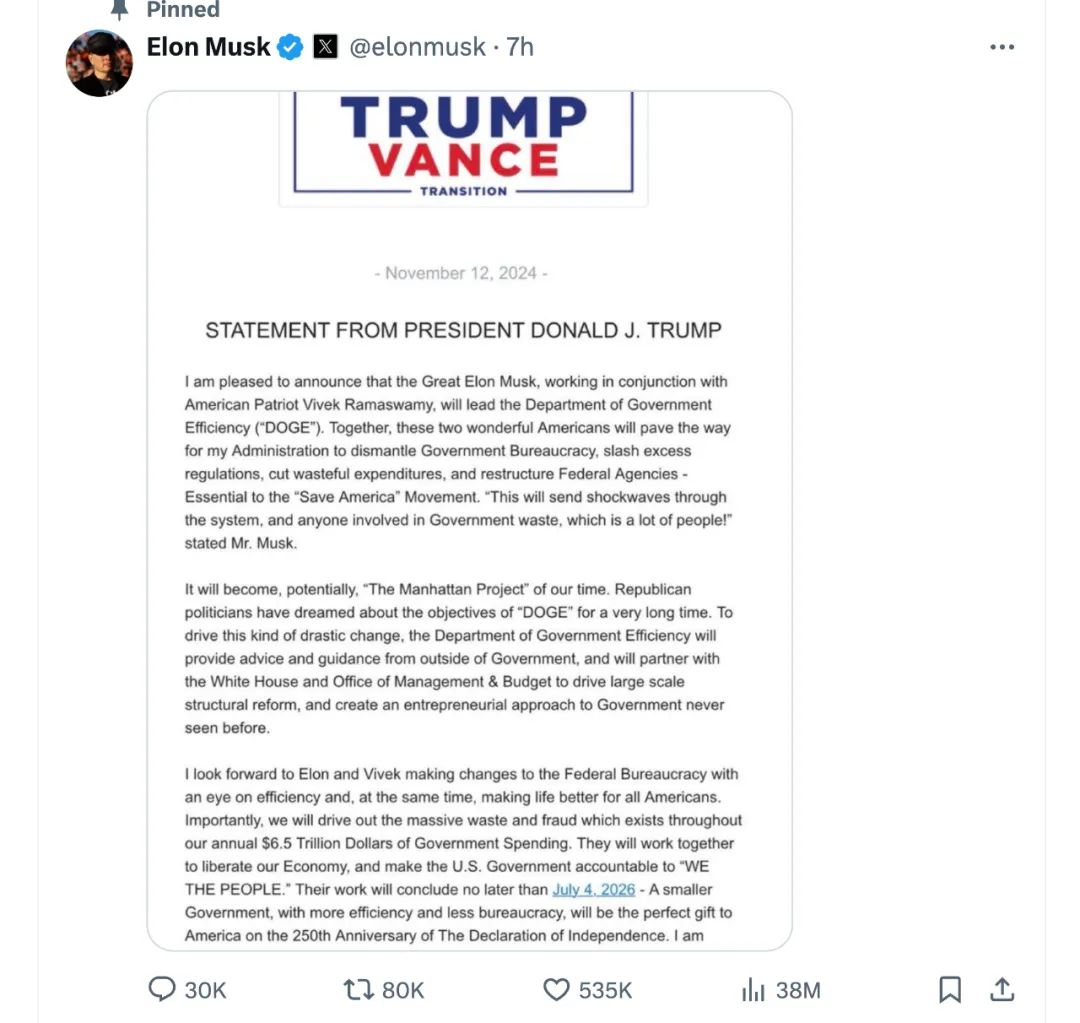Click the reply speech bubble icon
The width and height of the screenshot is (1080, 1023).
(161, 989)
